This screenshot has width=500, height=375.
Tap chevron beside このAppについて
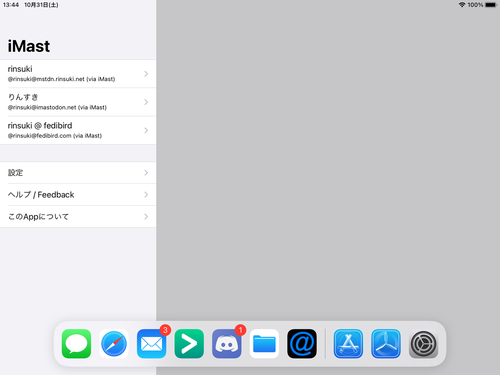pos(146,217)
